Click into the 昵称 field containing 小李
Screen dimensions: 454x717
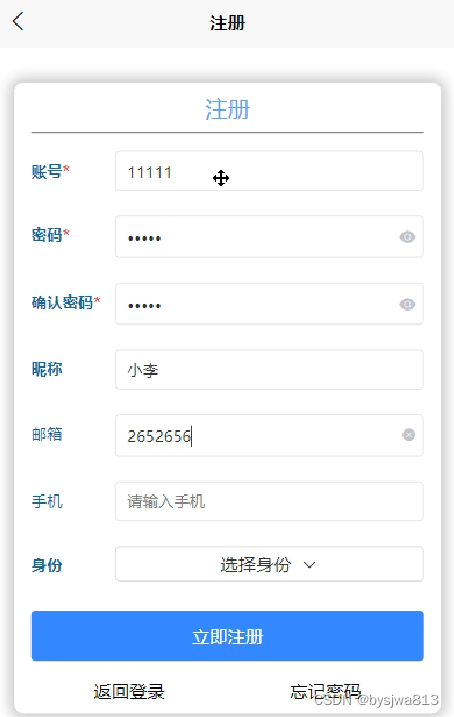[x=269, y=369]
